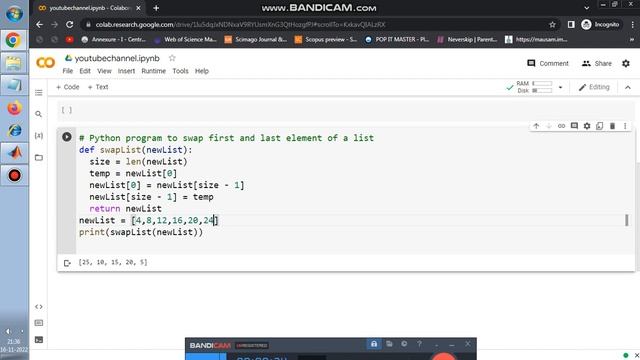Rename the youtubechannel.ipynb notebook title

pos(117,58)
